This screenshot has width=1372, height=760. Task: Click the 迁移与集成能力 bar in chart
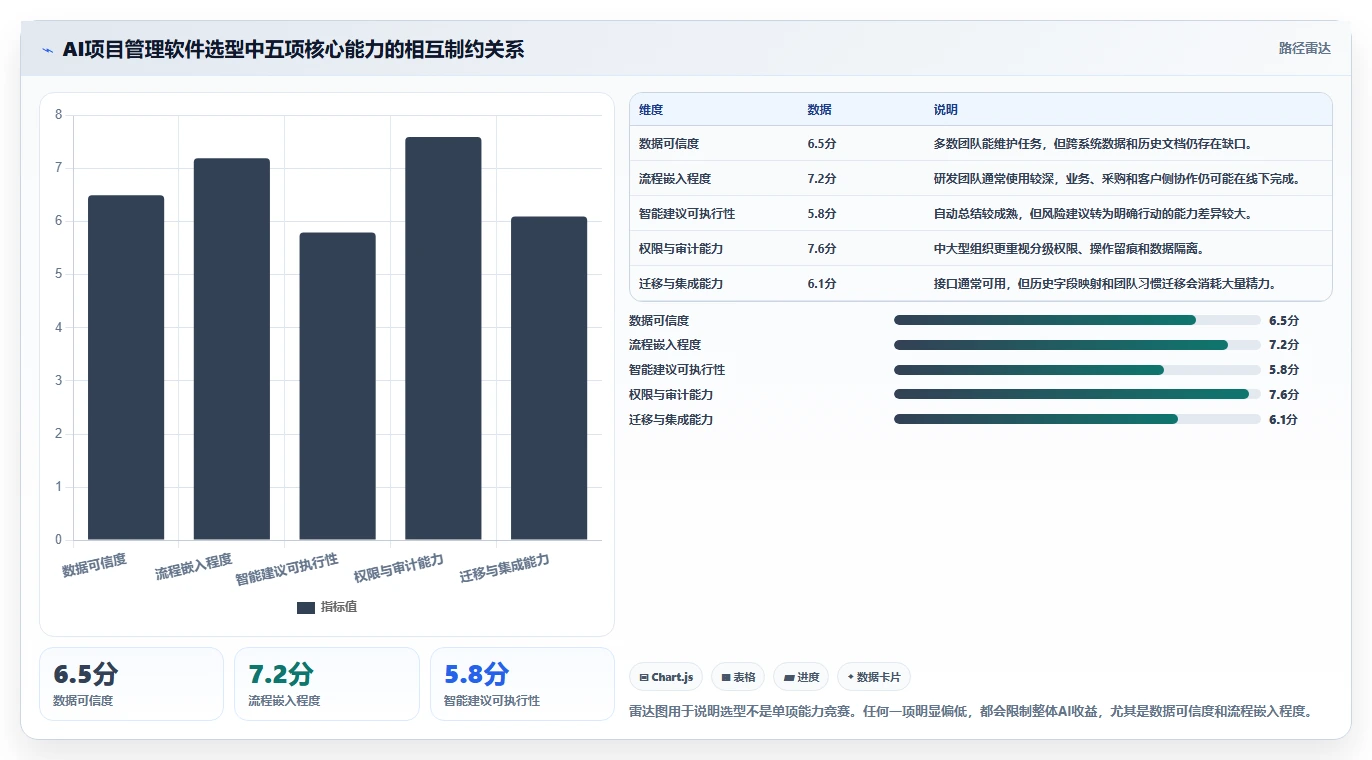tap(549, 378)
